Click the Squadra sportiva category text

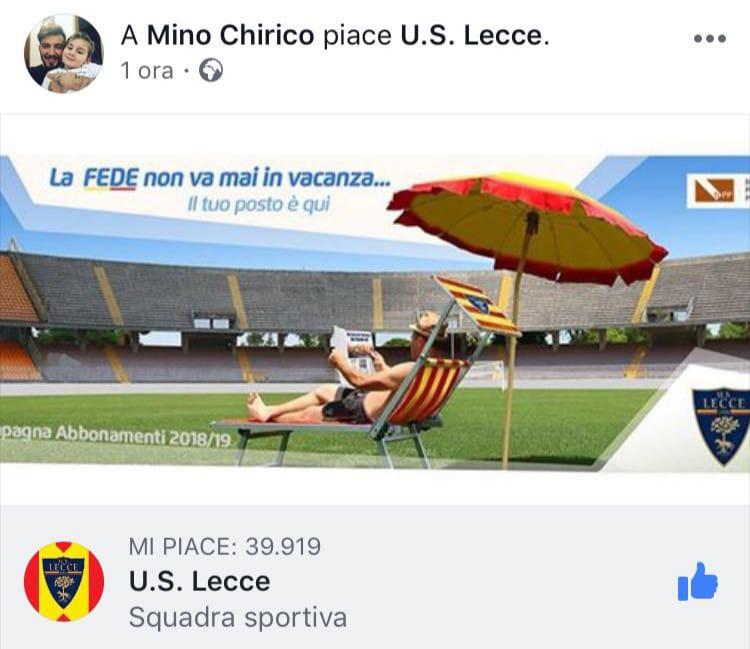tap(238, 617)
